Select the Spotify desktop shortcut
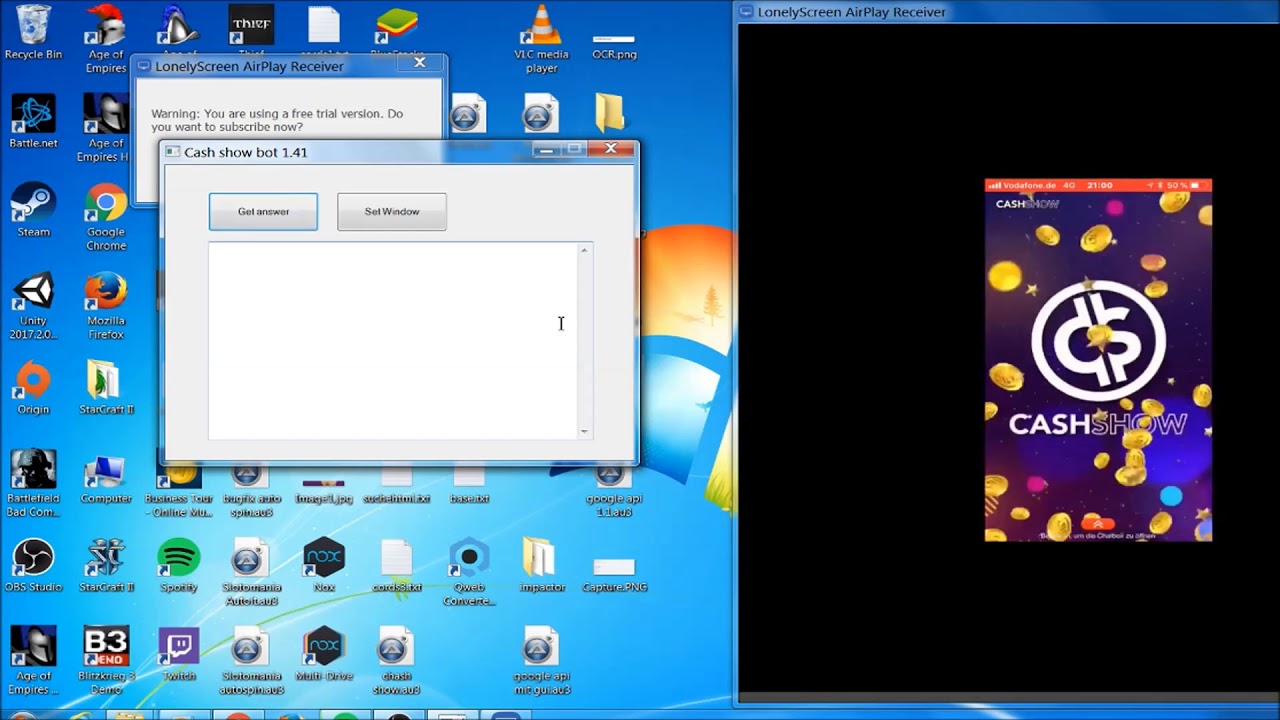1280x720 pixels. [x=179, y=566]
